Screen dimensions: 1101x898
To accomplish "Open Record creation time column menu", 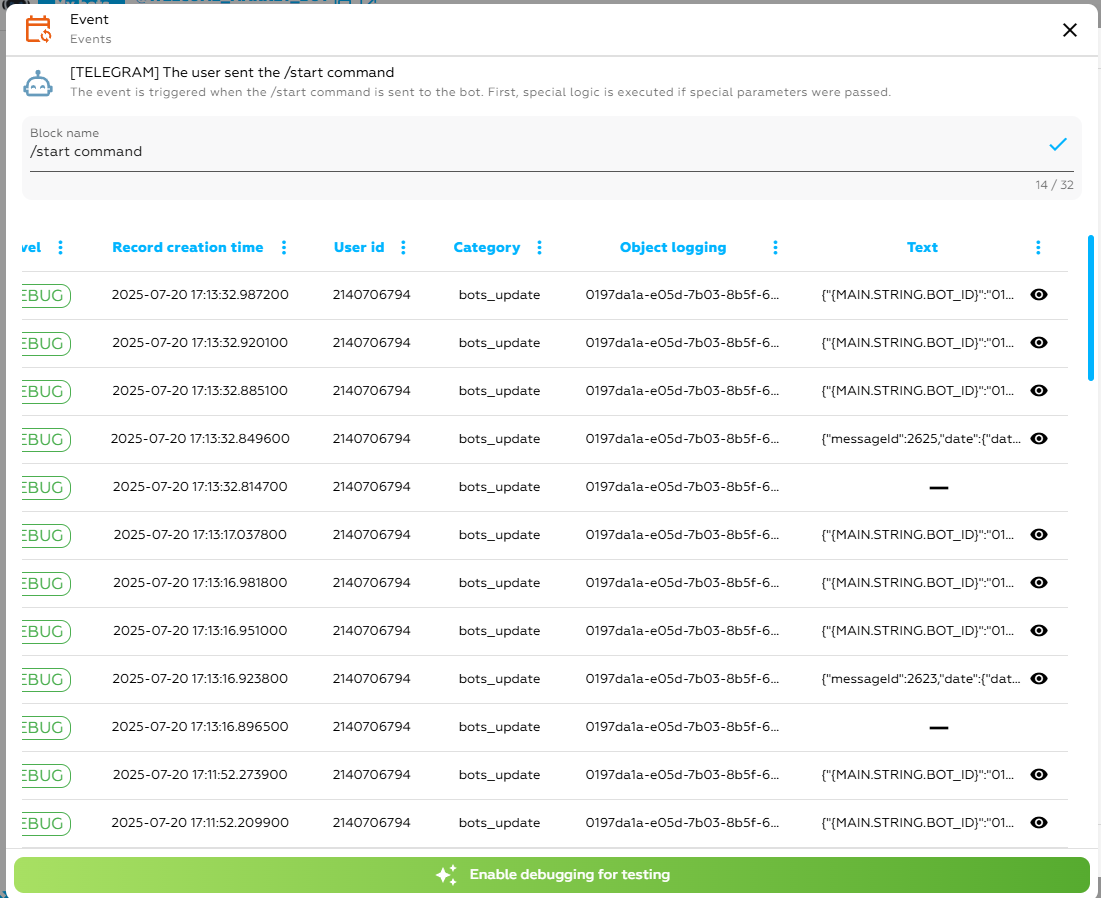I will pos(284,247).
